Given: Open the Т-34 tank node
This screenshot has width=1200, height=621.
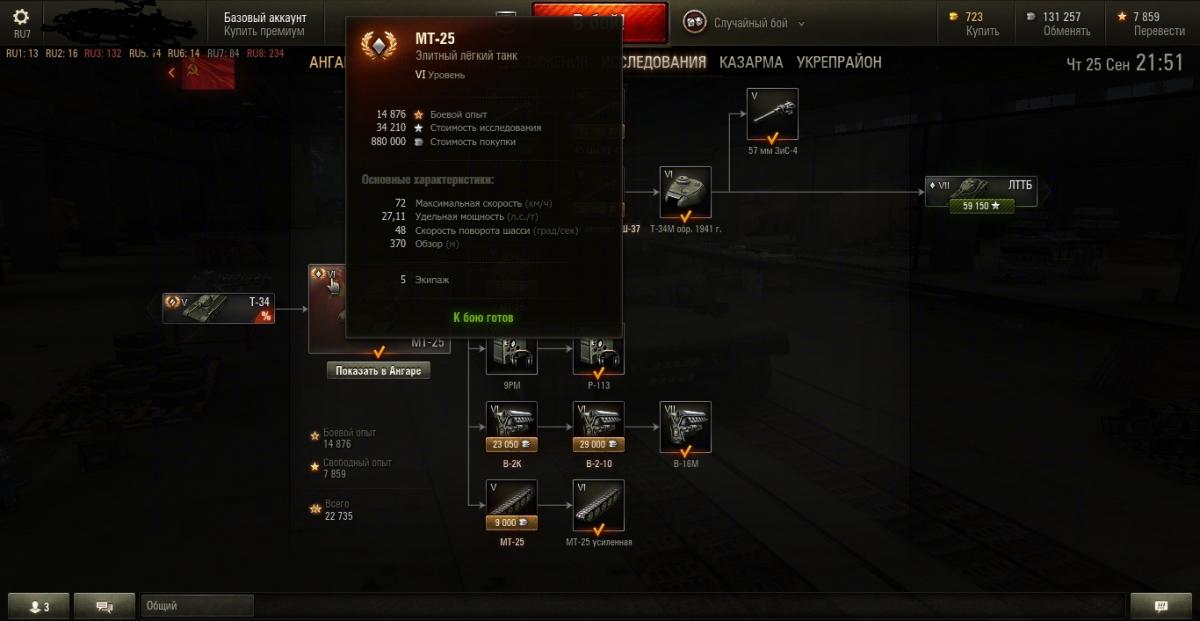Looking at the screenshot, I should pyautogui.click(x=218, y=308).
